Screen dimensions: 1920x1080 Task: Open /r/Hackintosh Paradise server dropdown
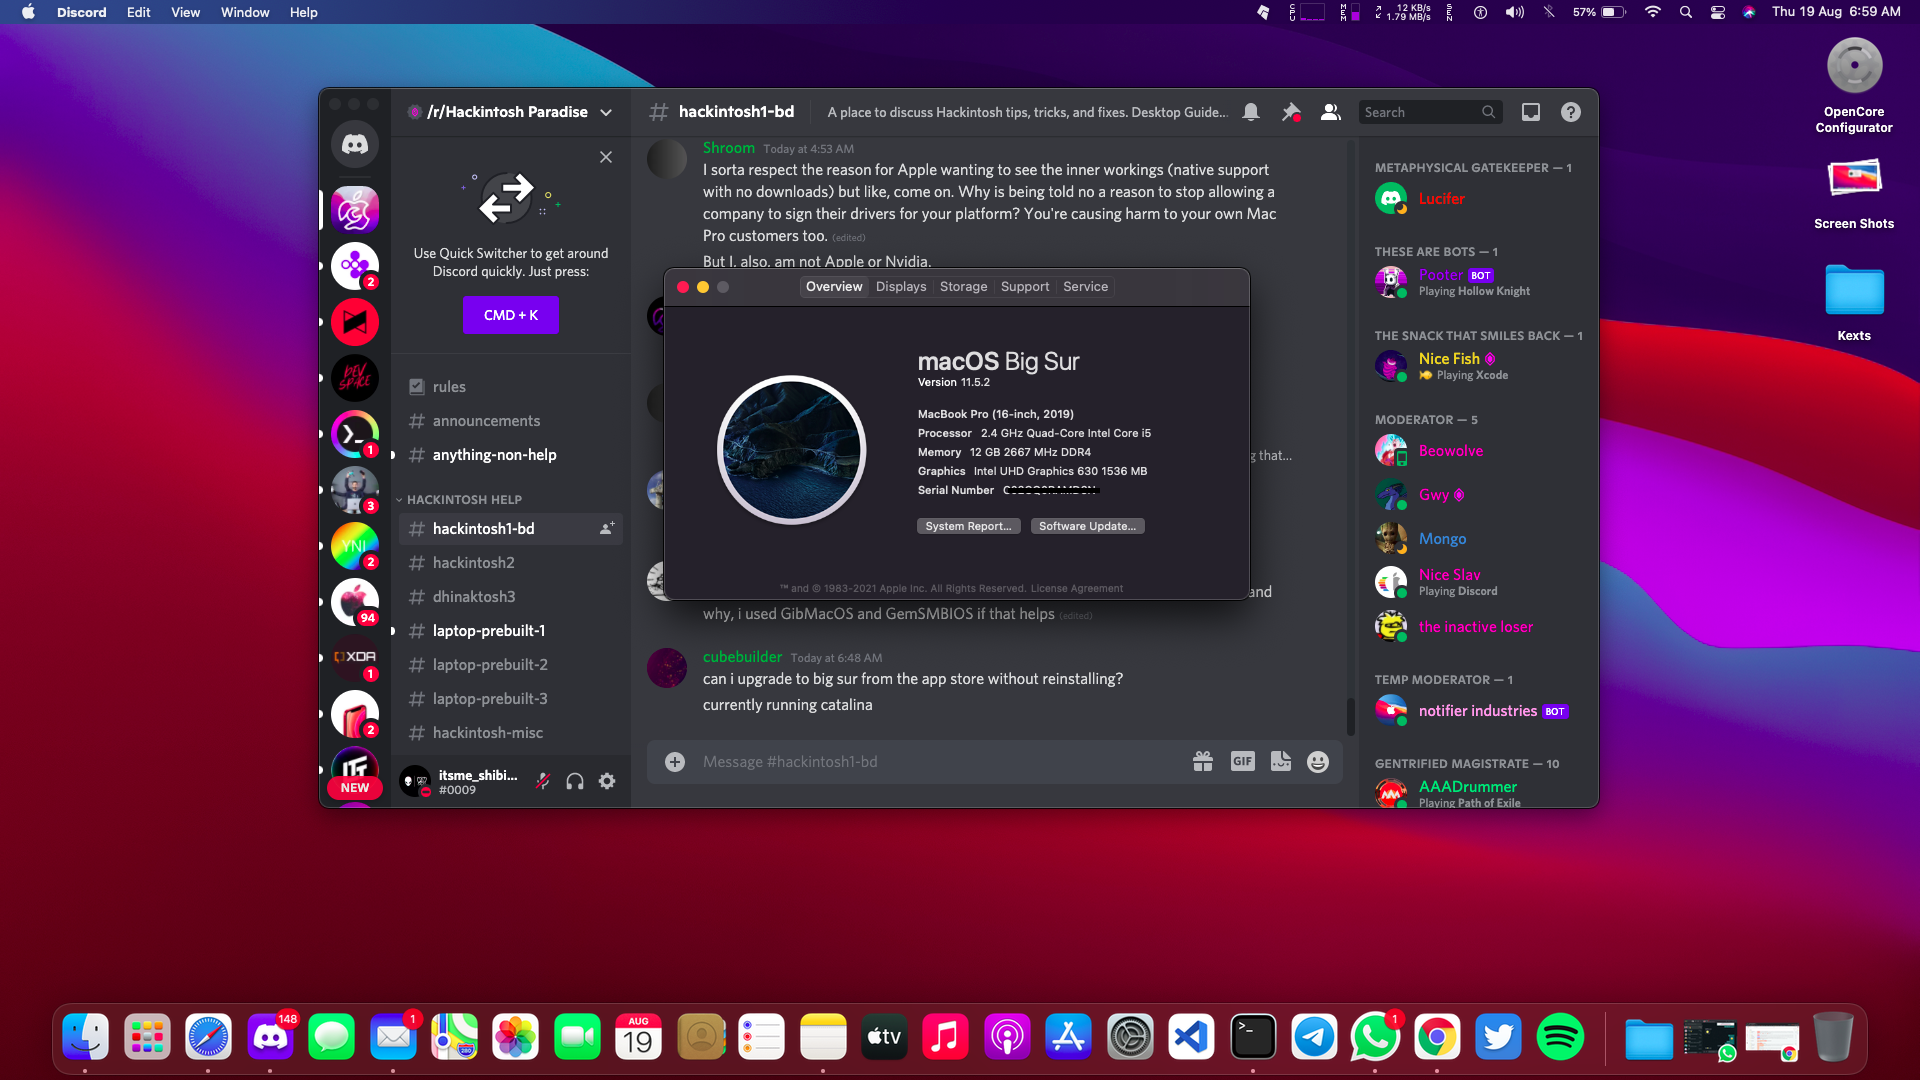click(x=606, y=112)
